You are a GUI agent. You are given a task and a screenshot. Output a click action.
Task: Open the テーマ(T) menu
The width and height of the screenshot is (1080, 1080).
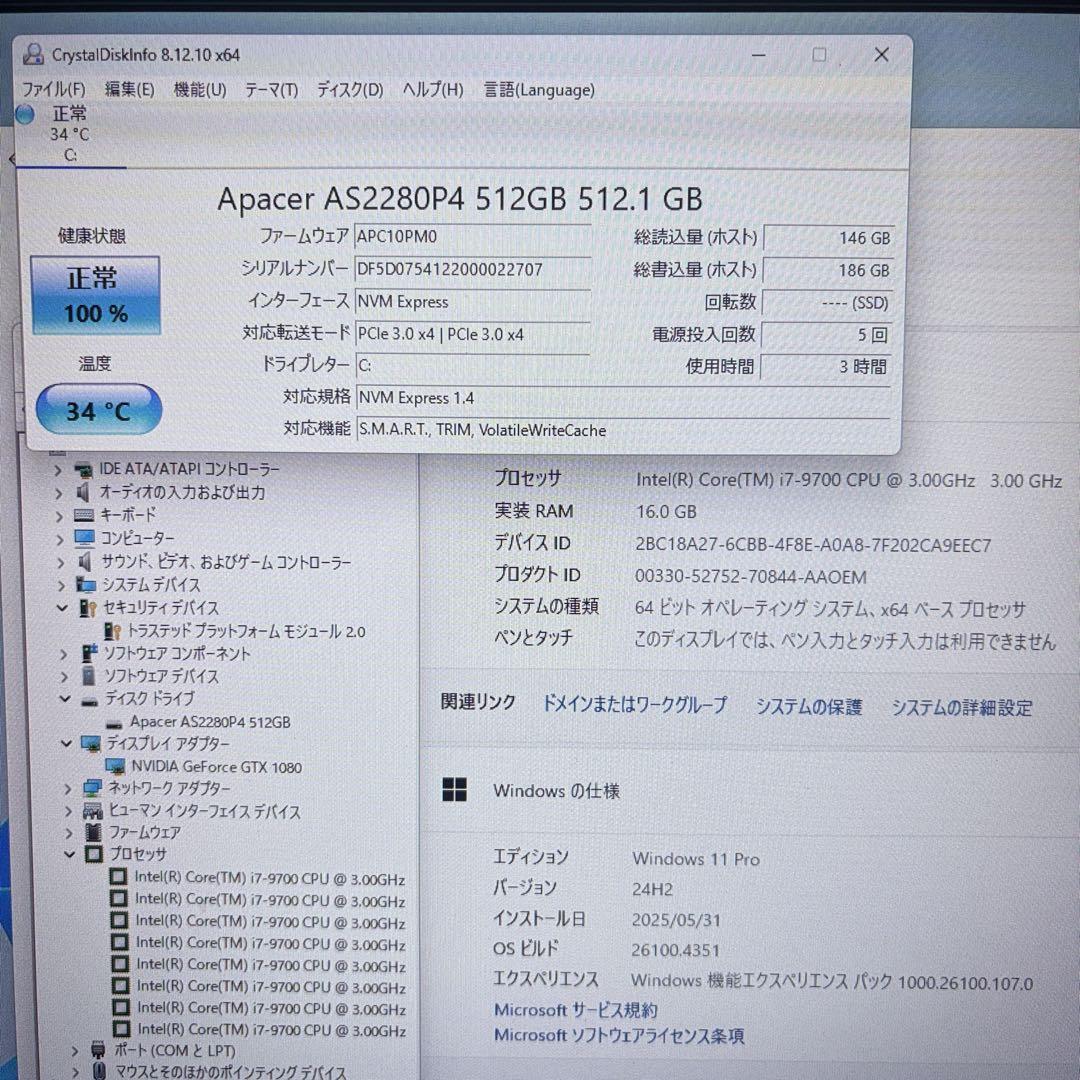271,90
